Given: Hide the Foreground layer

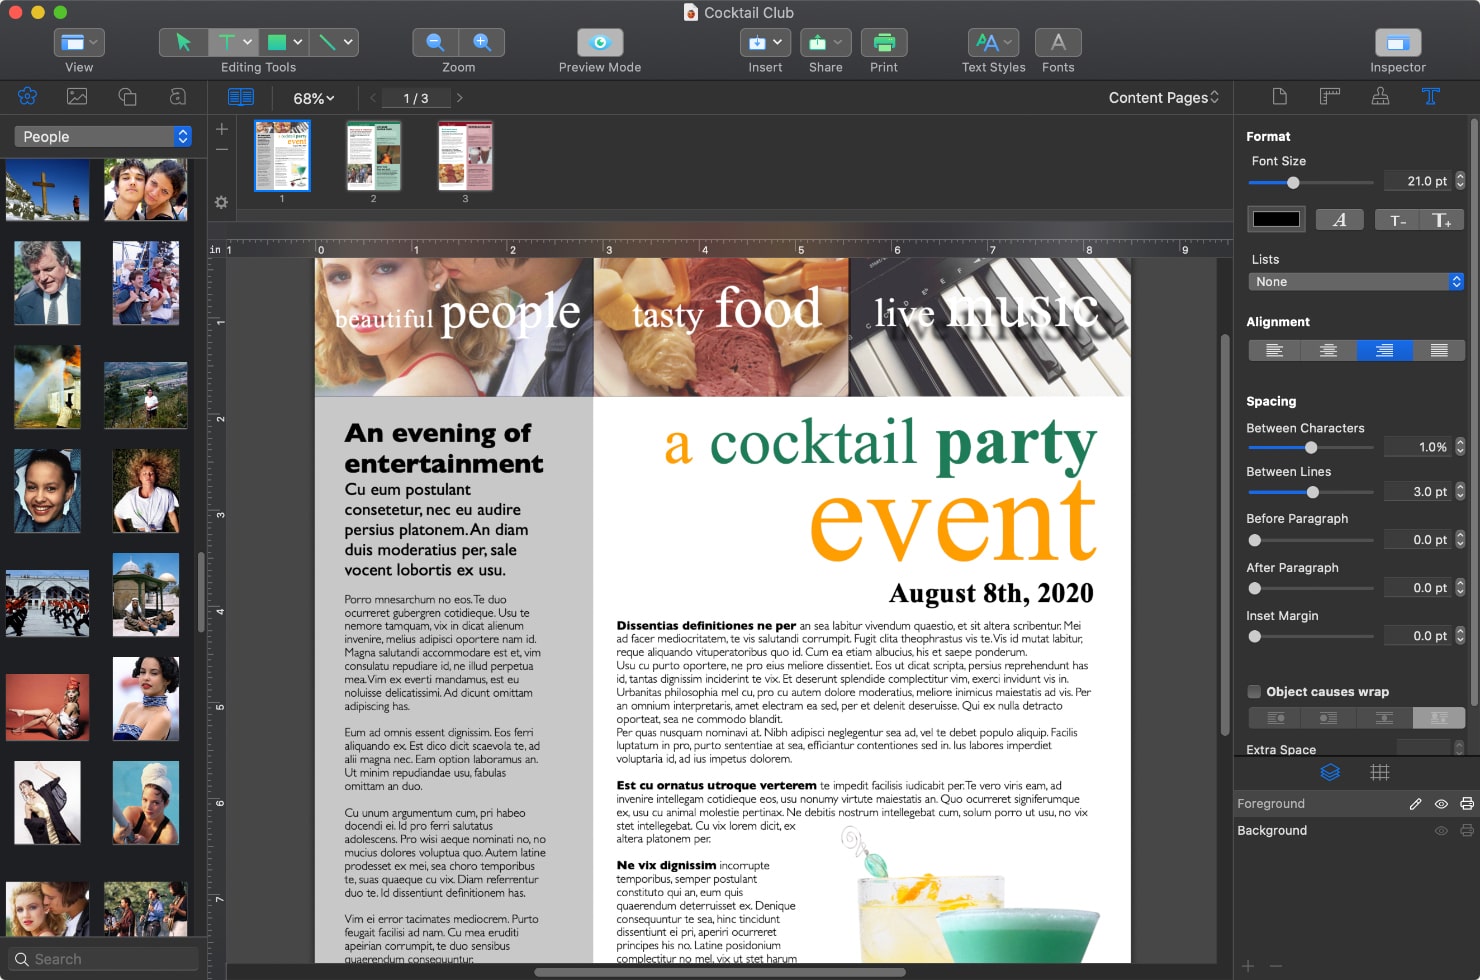Looking at the screenshot, I should (x=1441, y=803).
